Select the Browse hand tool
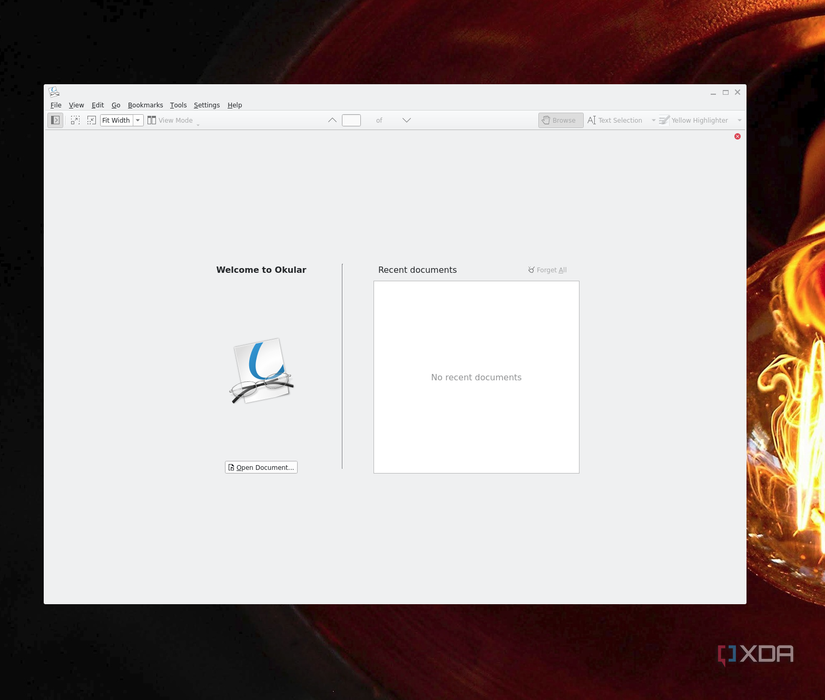 coord(560,121)
